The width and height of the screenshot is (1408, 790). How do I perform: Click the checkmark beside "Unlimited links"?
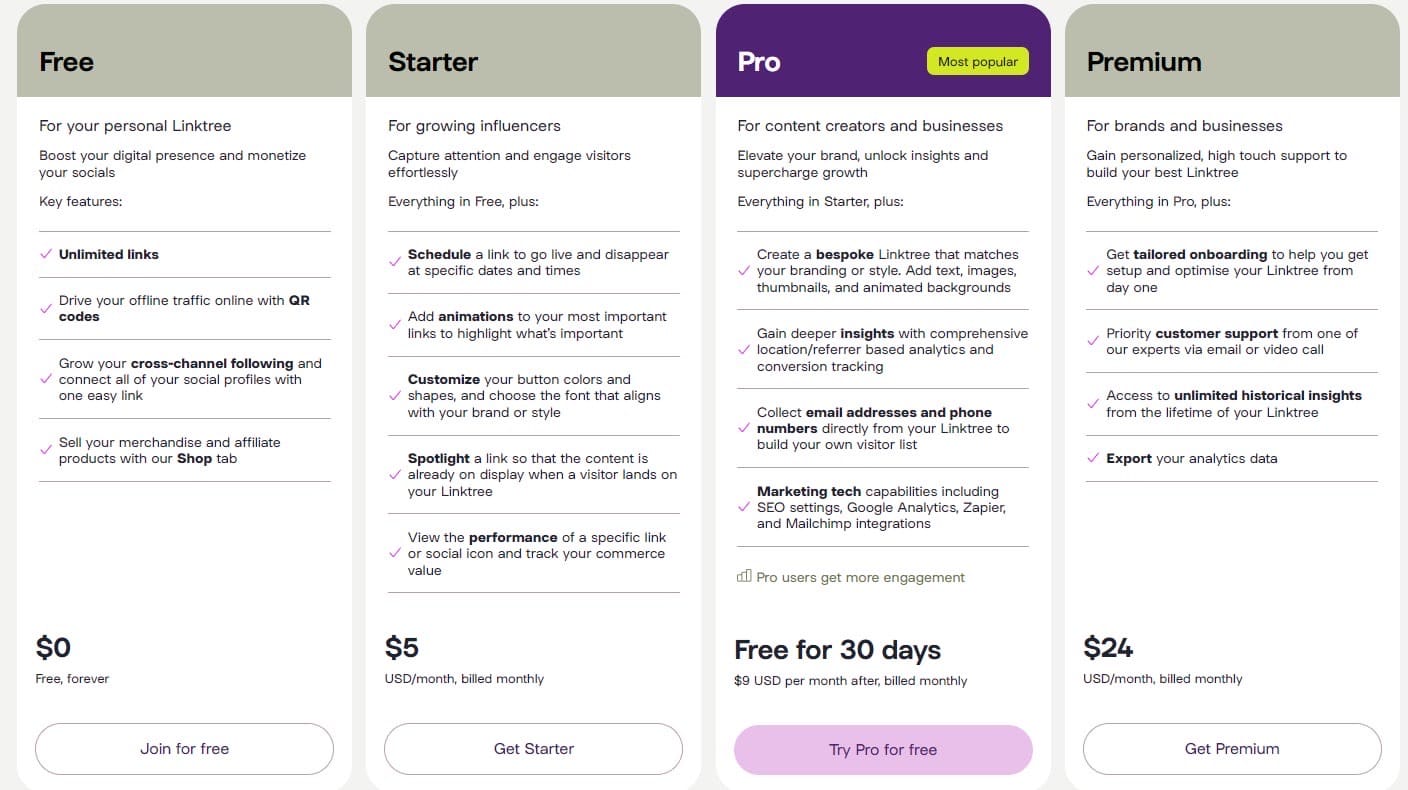[44, 254]
